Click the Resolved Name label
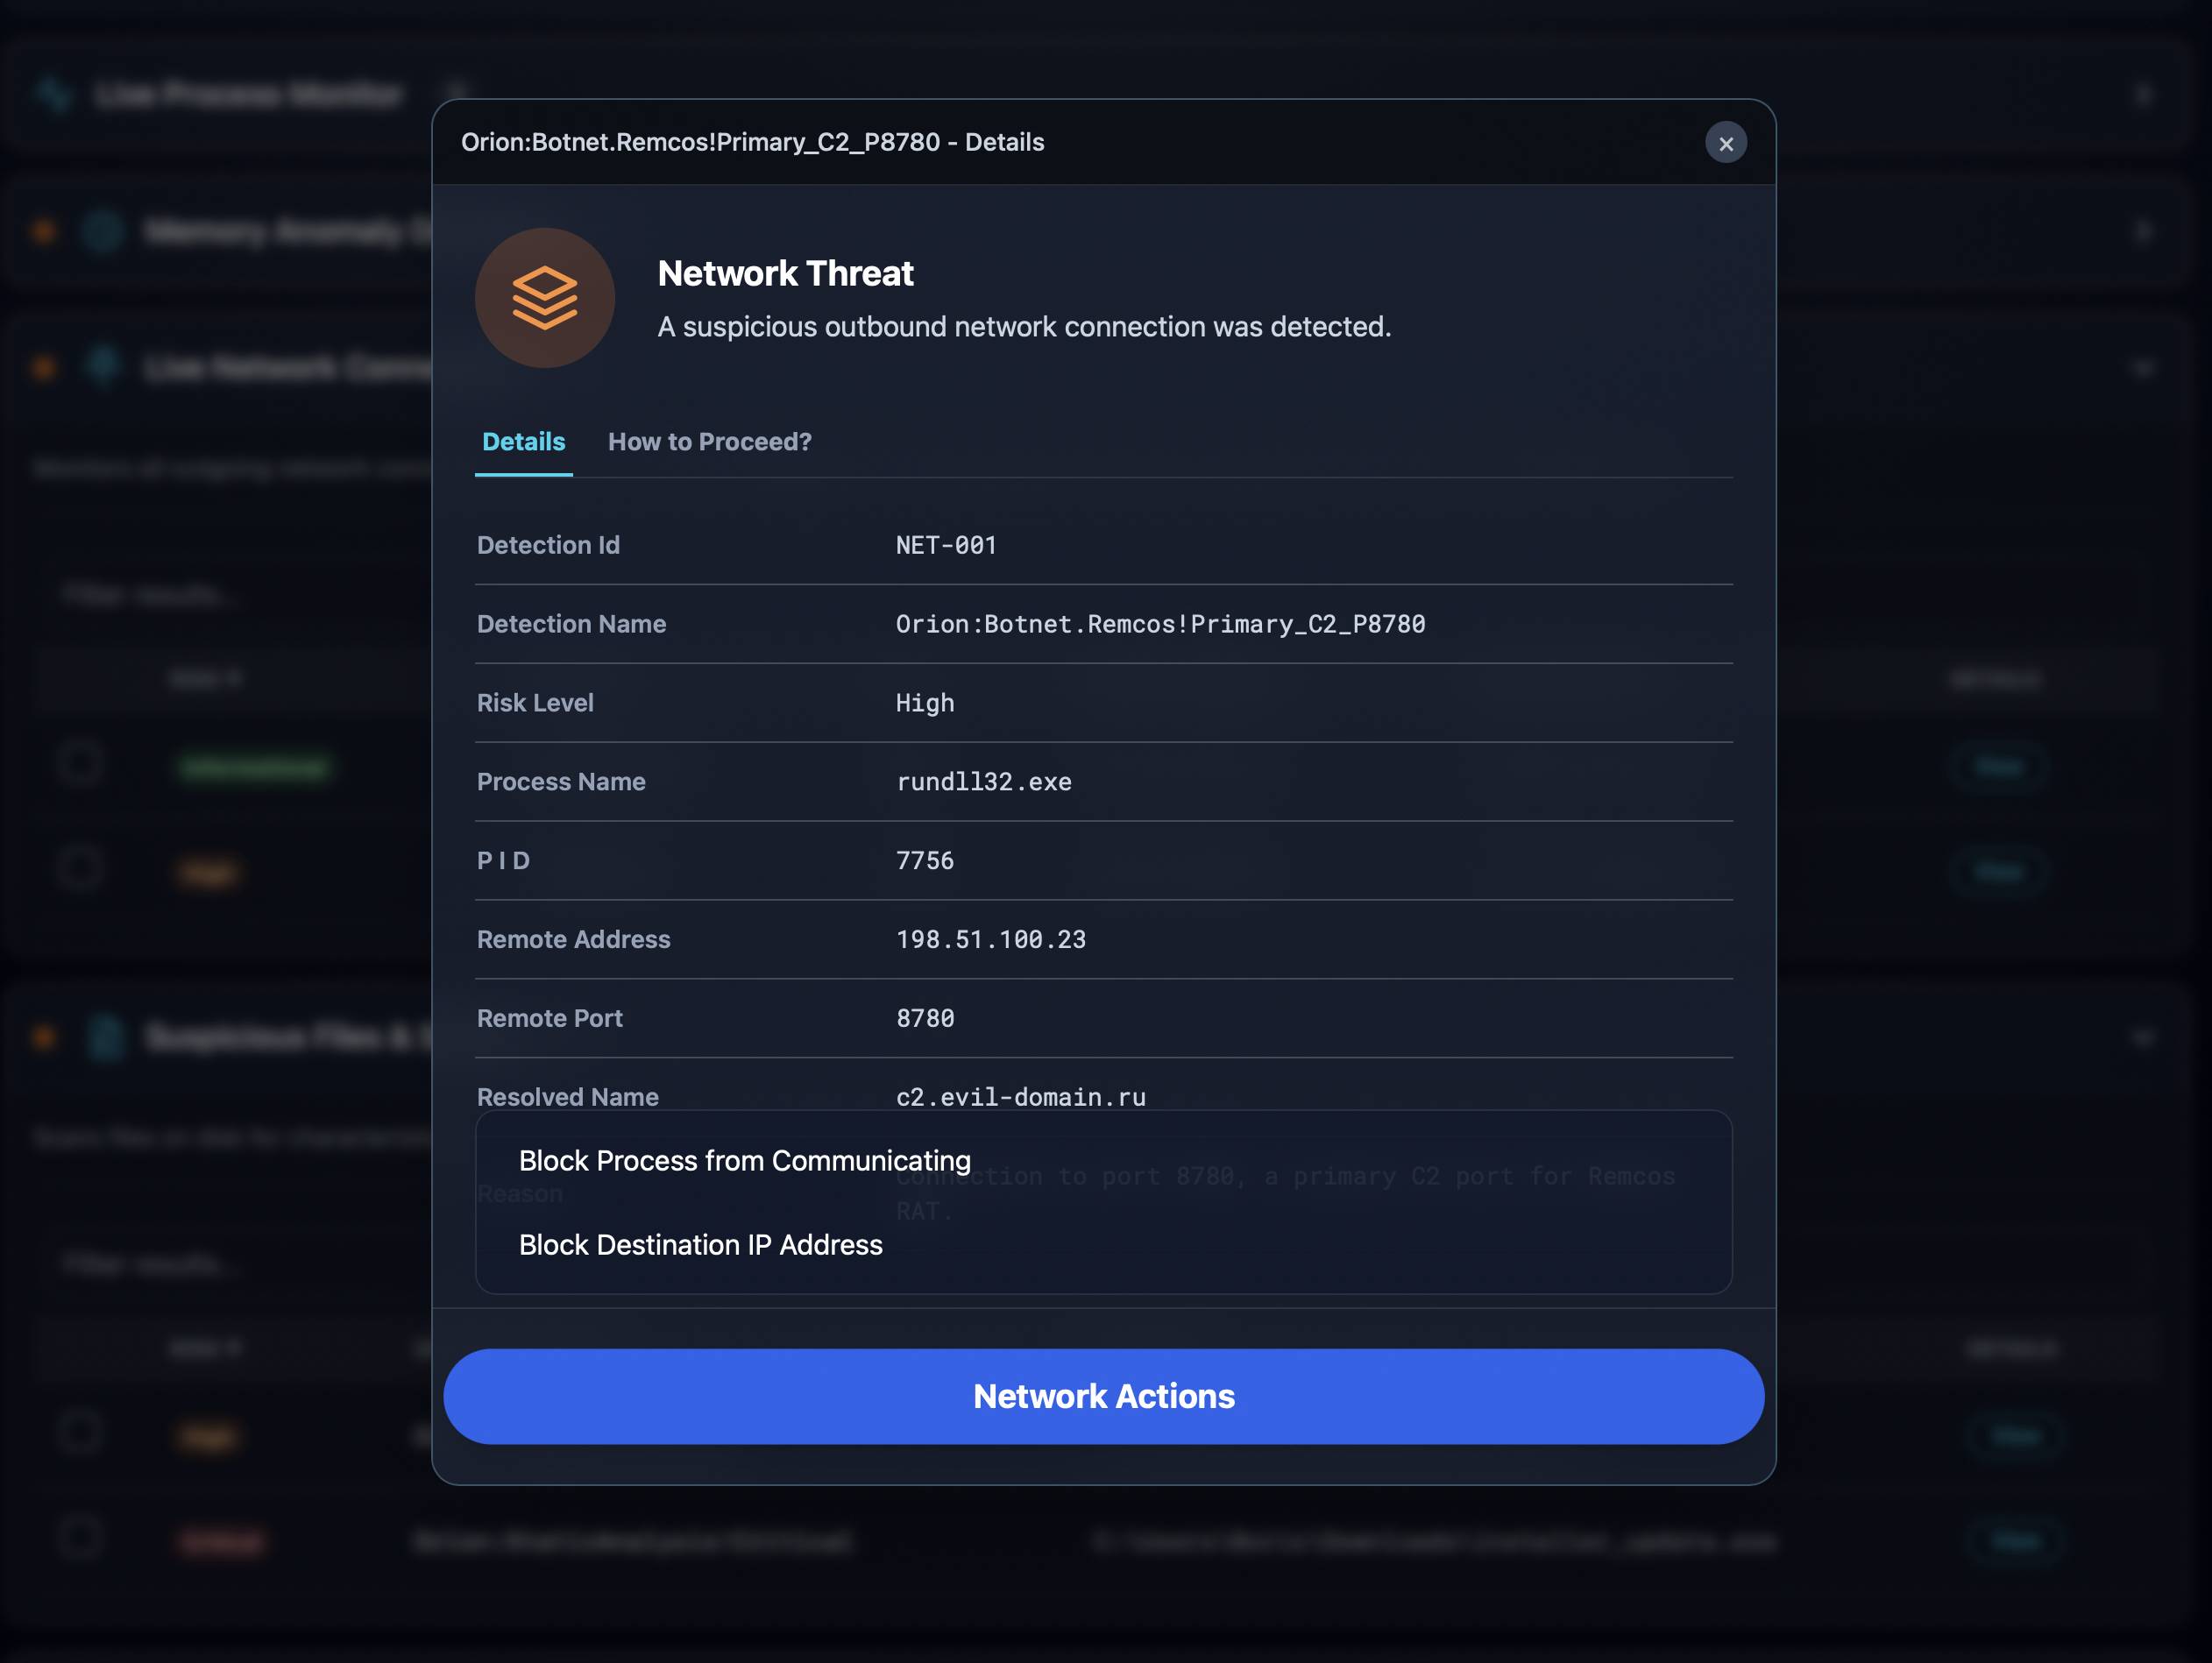Image resolution: width=2212 pixels, height=1663 pixels. coord(567,1096)
